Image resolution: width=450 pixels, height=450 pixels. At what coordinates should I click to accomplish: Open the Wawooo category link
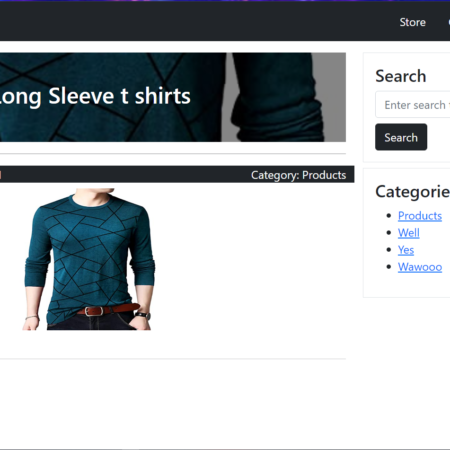coord(420,267)
